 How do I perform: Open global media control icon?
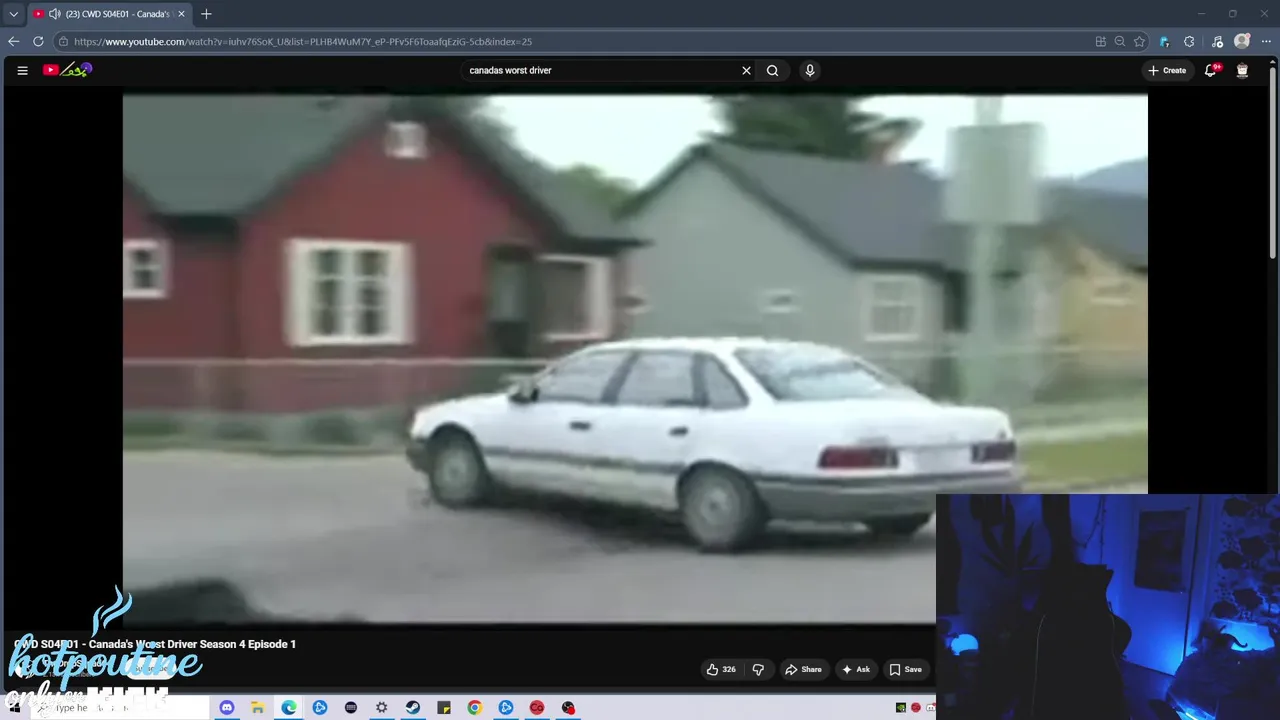1217,42
